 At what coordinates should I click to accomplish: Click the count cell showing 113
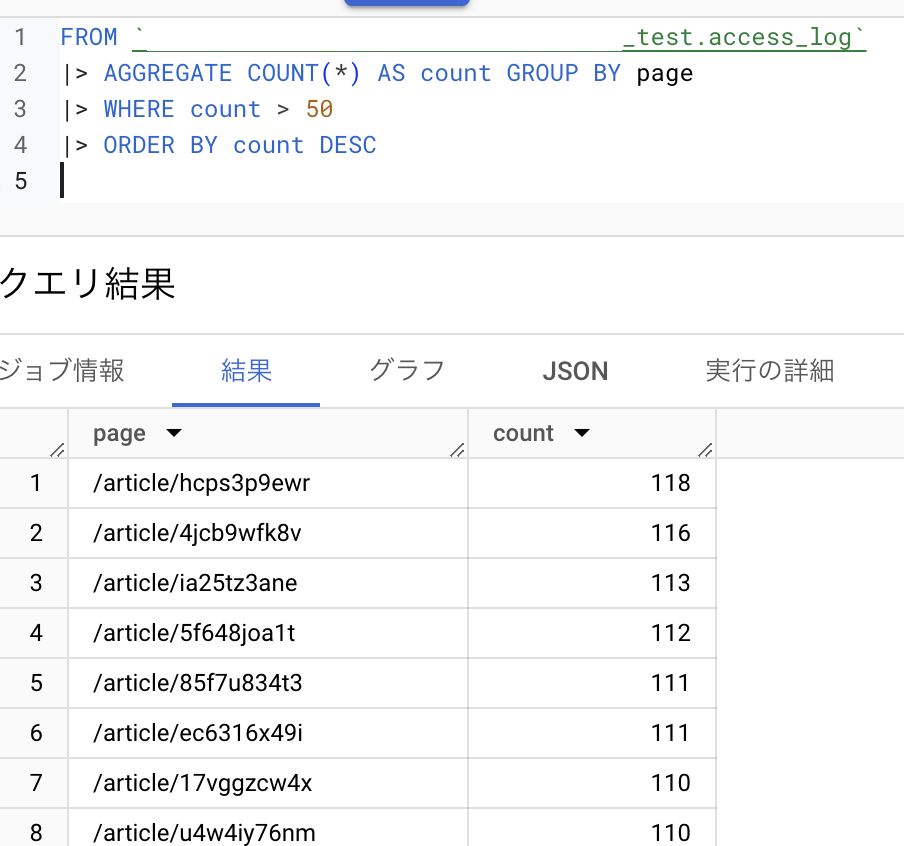point(670,583)
